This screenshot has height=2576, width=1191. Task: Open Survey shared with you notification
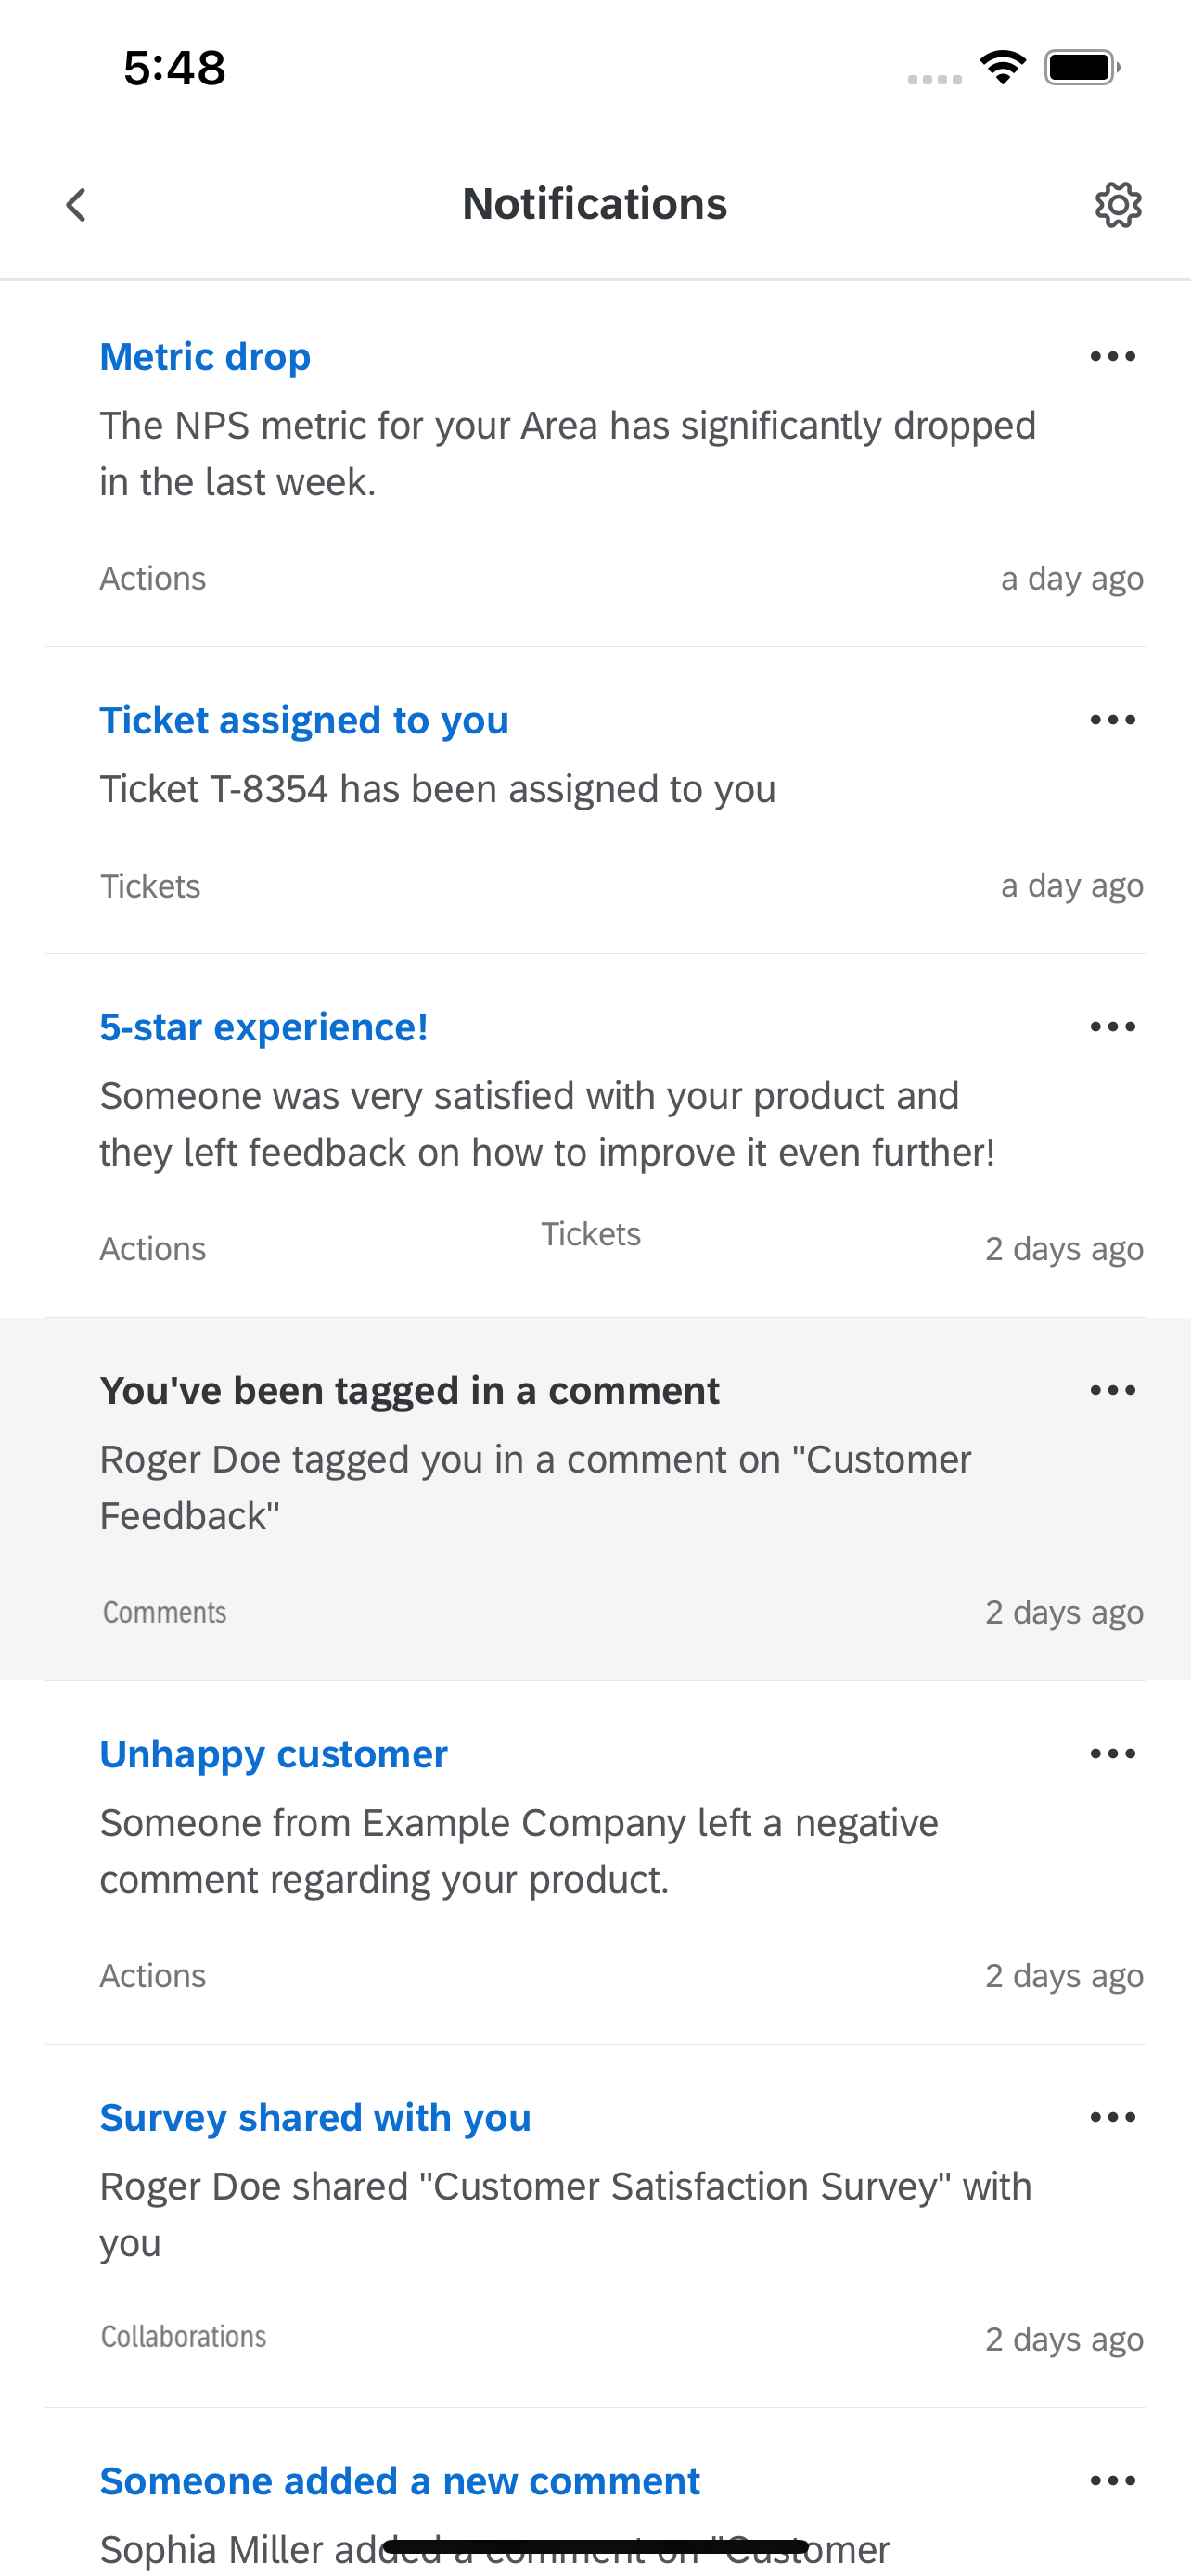(315, 2117)
